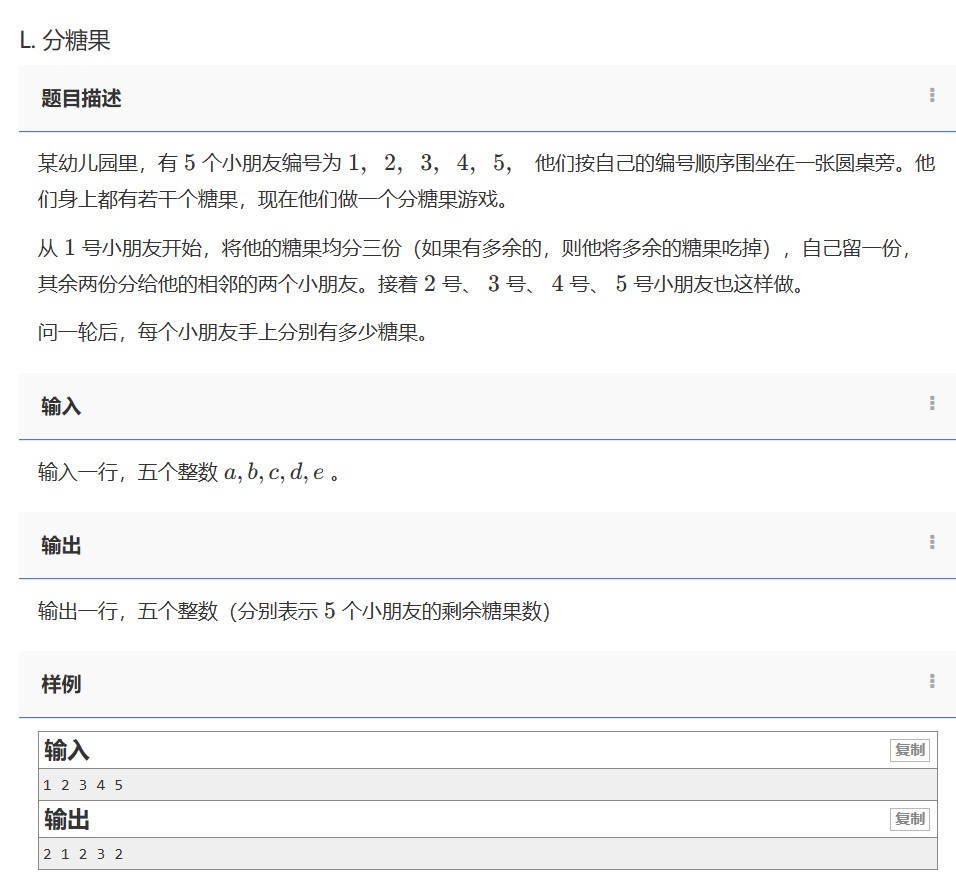The image size is (956, 888).
Task: Click the 题目描述 section header
Action: tap(81, 99)
